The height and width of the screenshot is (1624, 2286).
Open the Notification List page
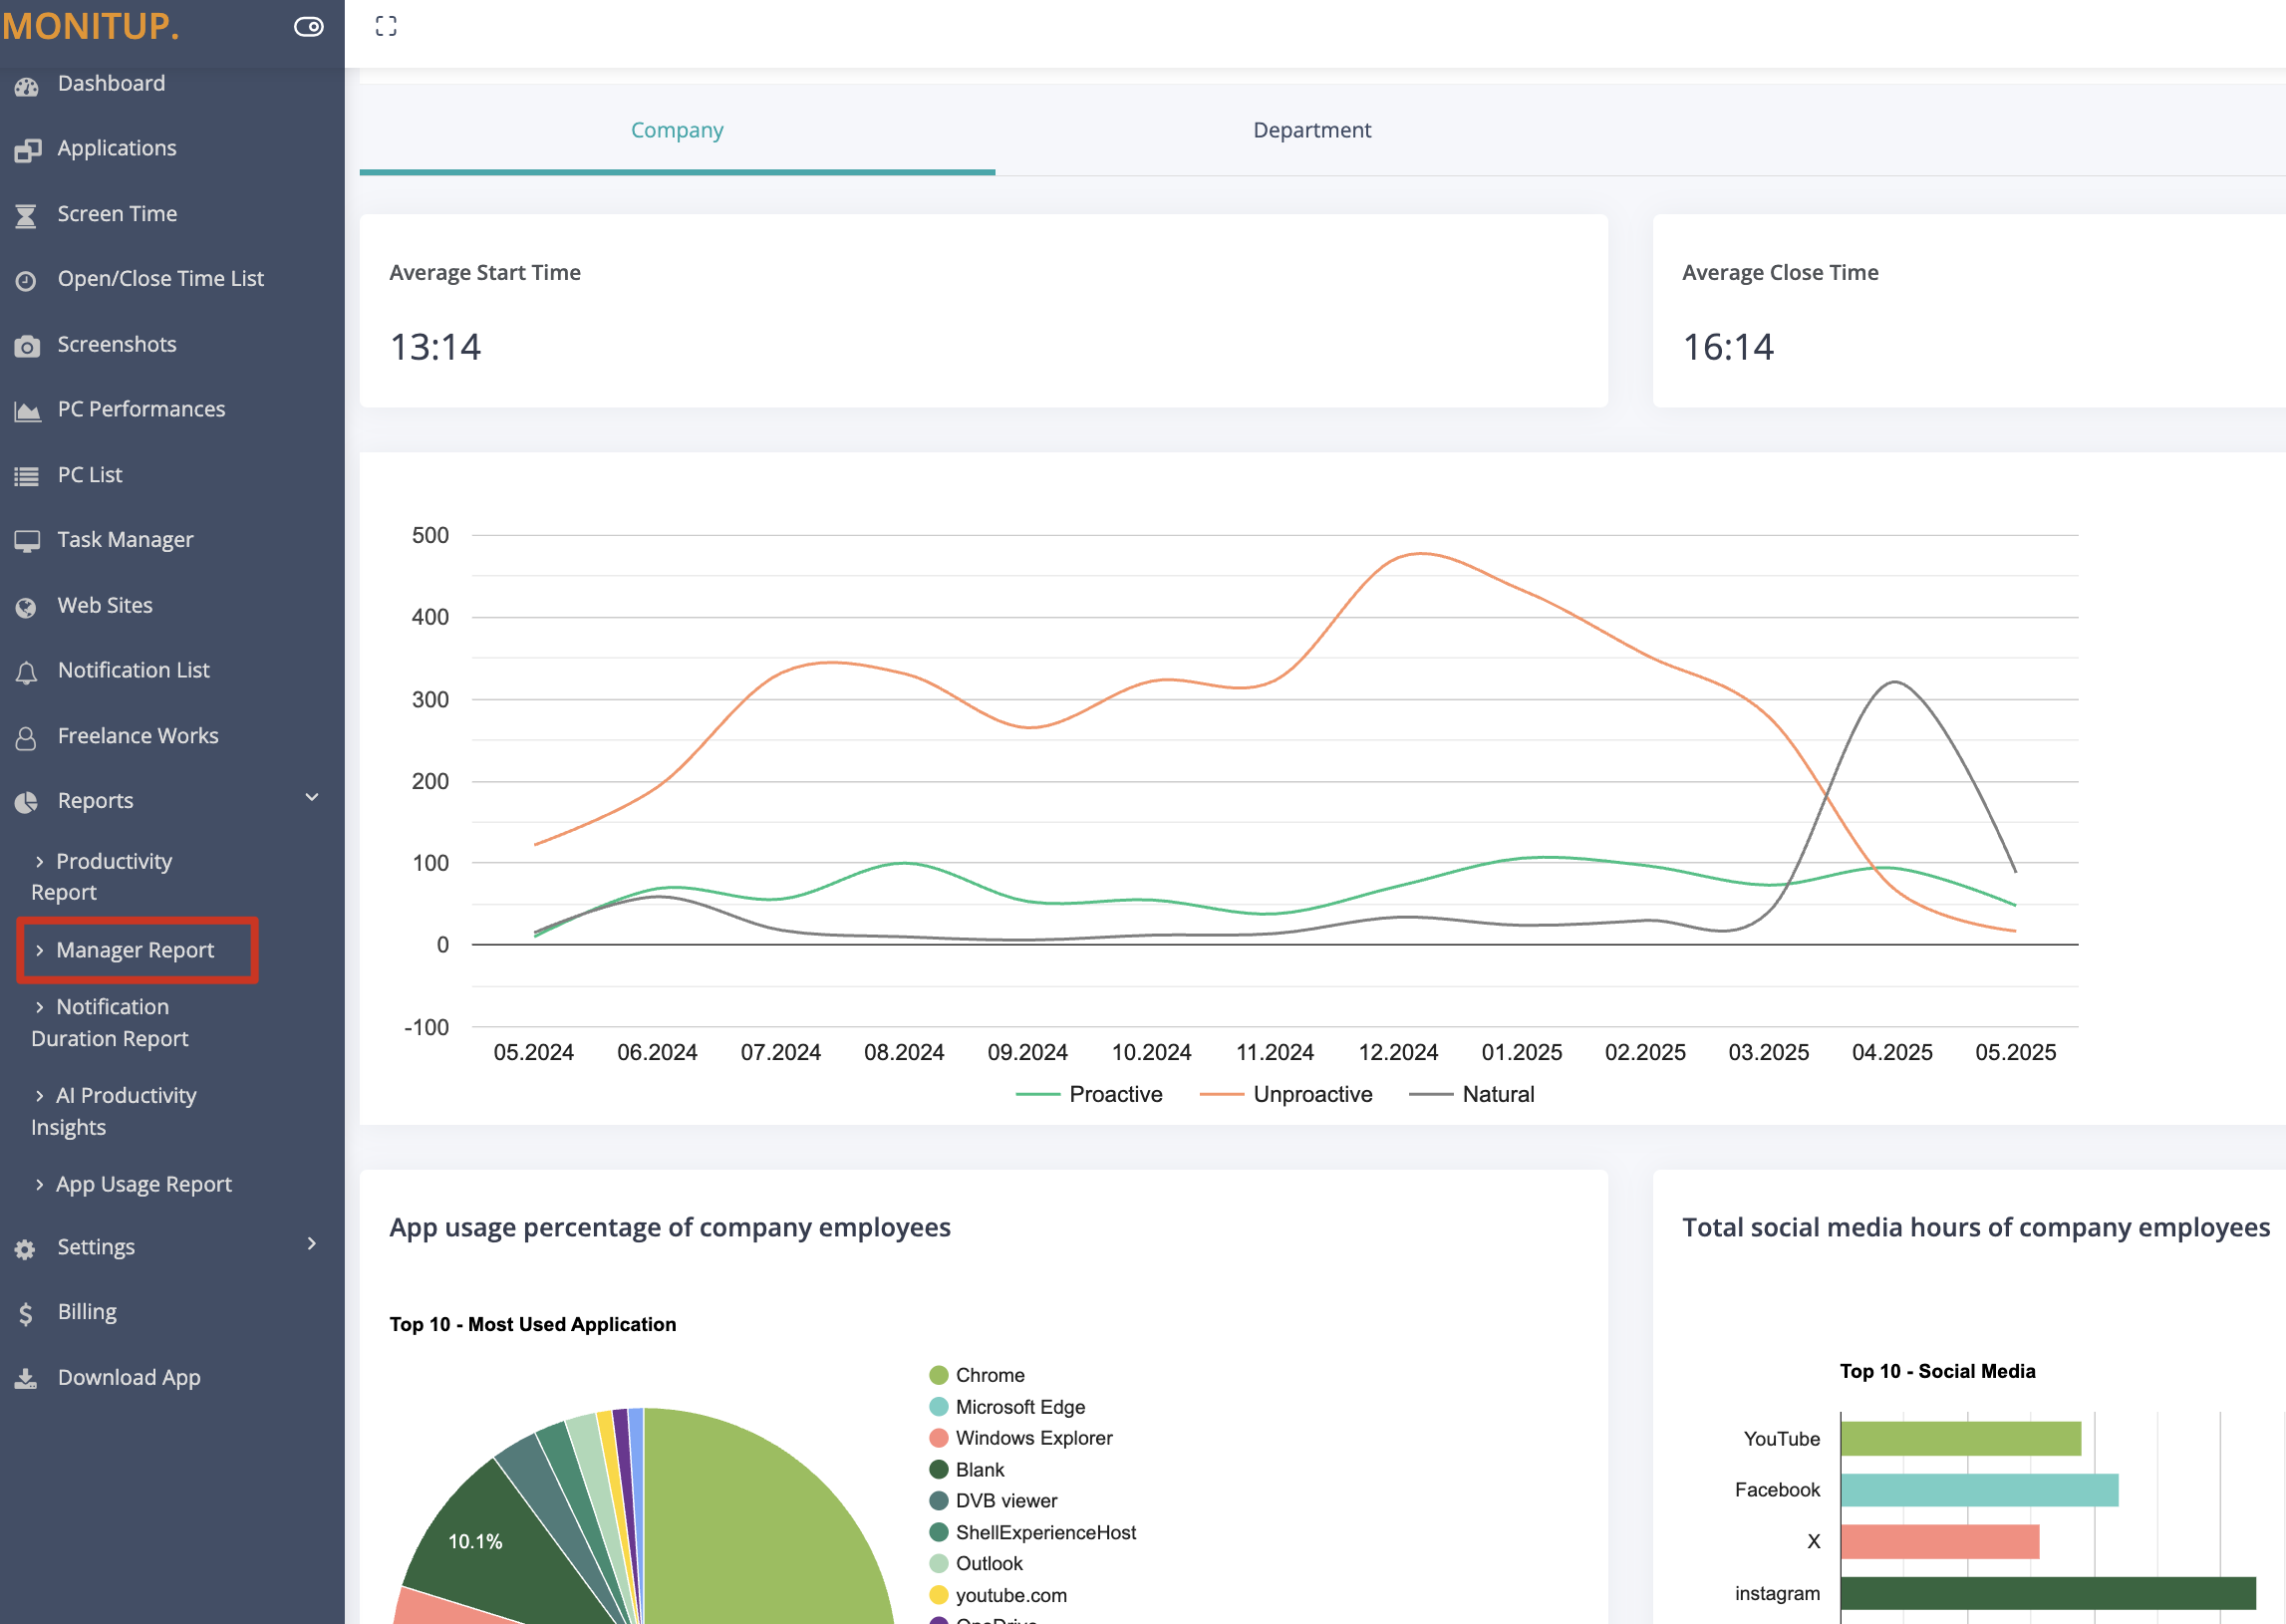tap(134, 670)
